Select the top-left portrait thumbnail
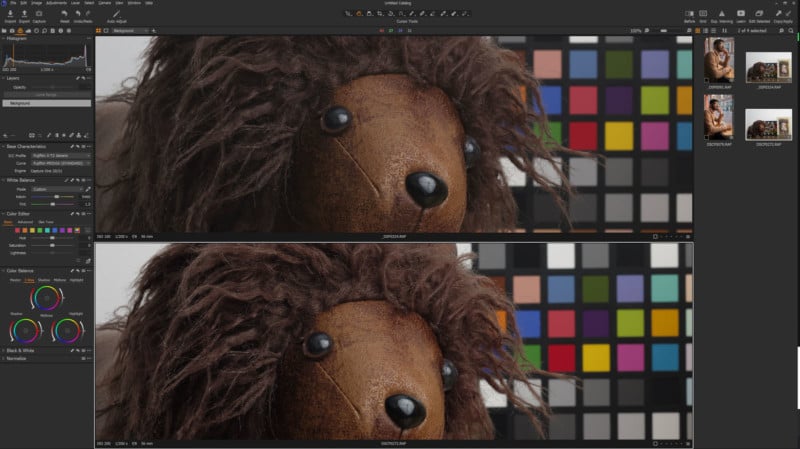The width and height of the screenshot is (800, 449). (719, 60)
